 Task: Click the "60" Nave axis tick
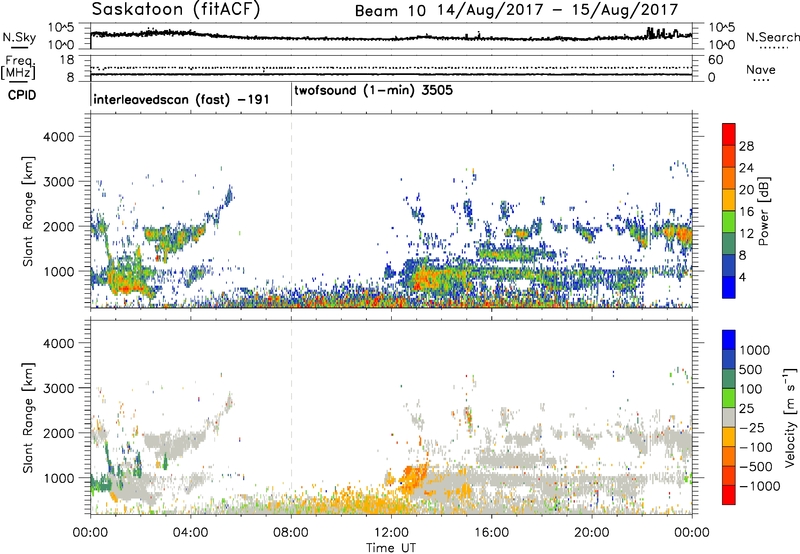tap(715, 60)
